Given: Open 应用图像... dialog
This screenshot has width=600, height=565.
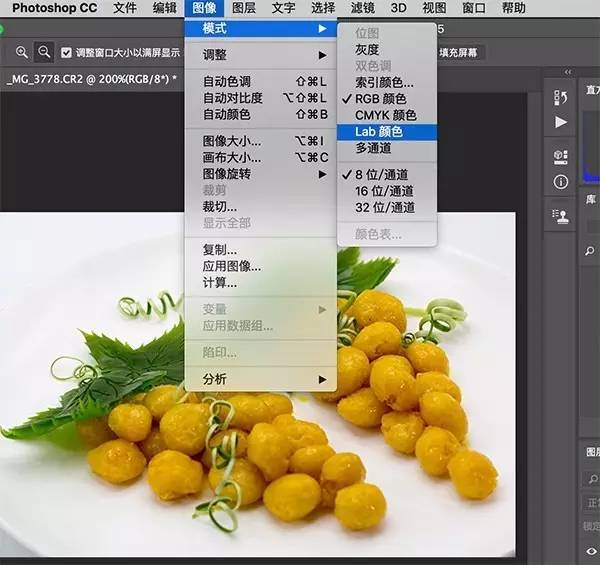Looking at the screenshot, I should tap(261, 266).
